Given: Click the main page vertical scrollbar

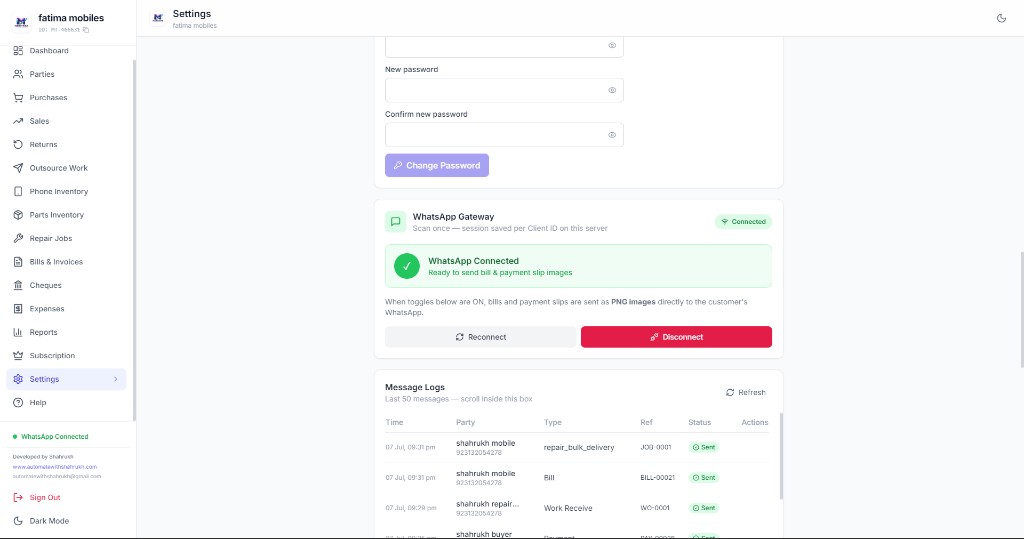Looking at the screenshot, I should (1021, 309).
